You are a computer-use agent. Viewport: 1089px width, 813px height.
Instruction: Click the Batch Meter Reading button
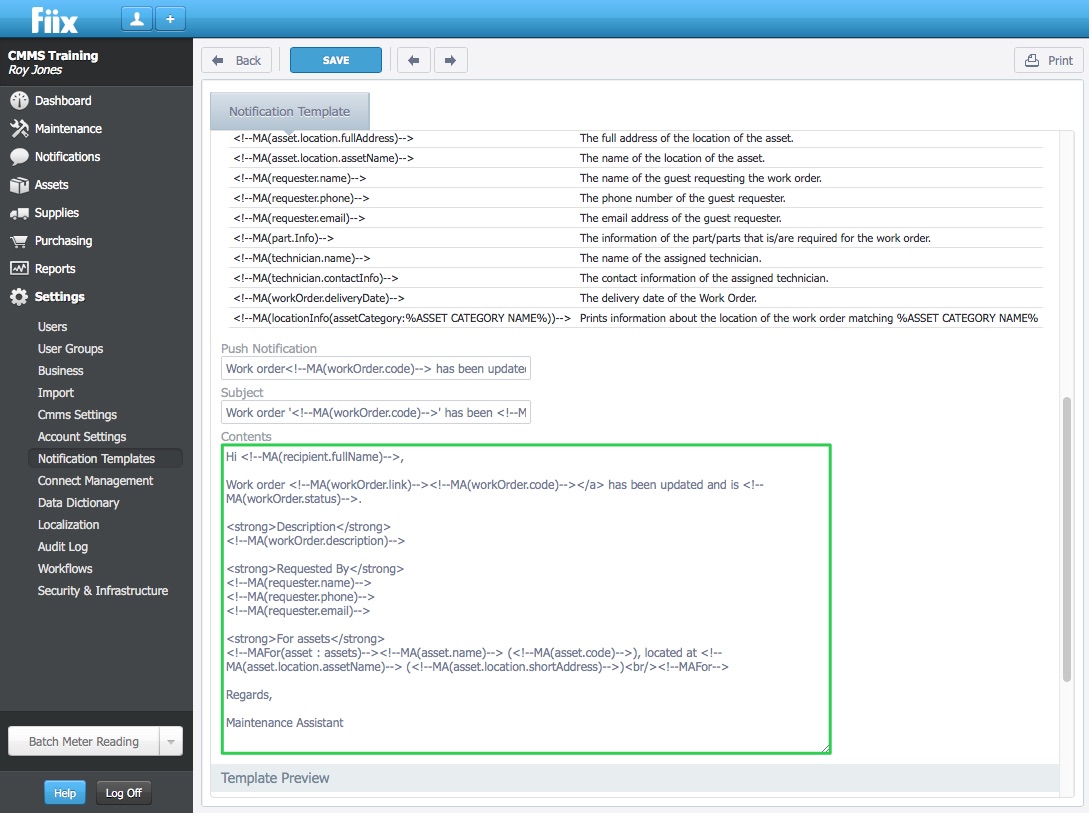click(x=84, y=741)
